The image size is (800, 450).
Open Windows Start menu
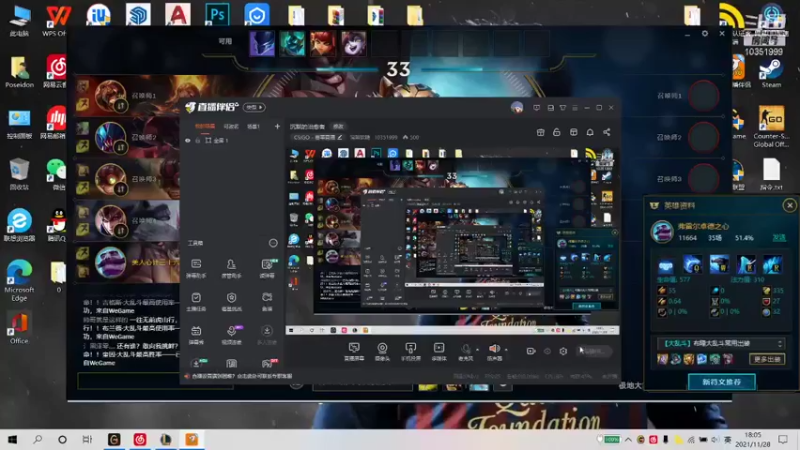12,439
